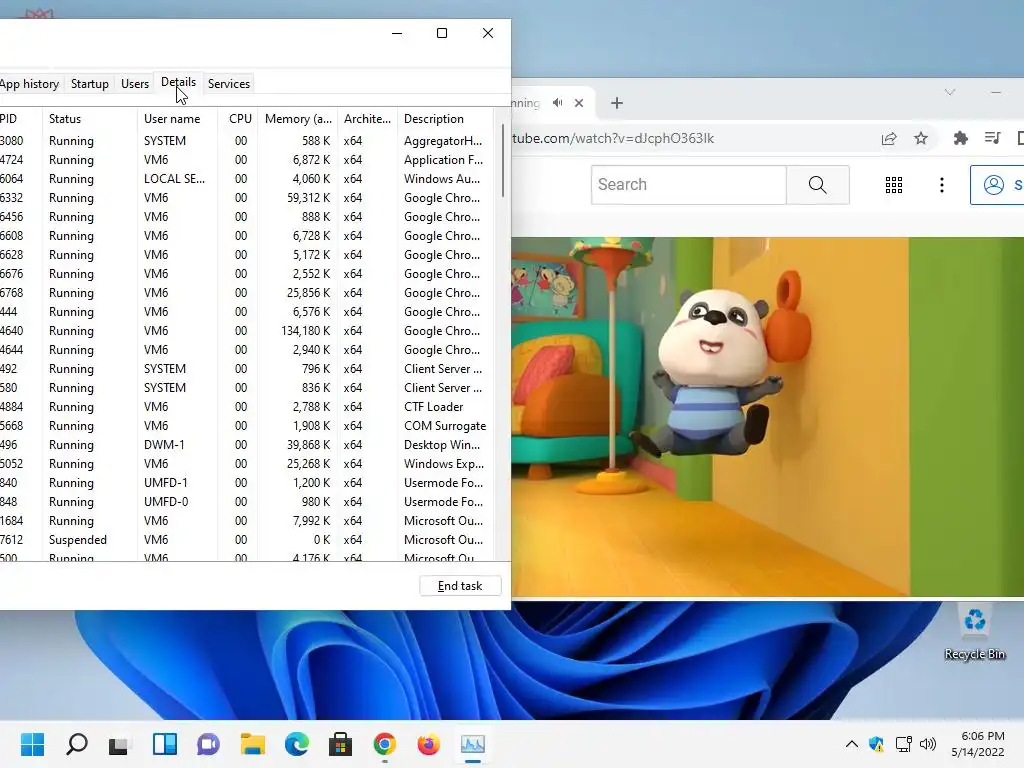The image size is (1024, 768).
Task: Open the YouTube apps grid icon
Action: pos(894,185)
